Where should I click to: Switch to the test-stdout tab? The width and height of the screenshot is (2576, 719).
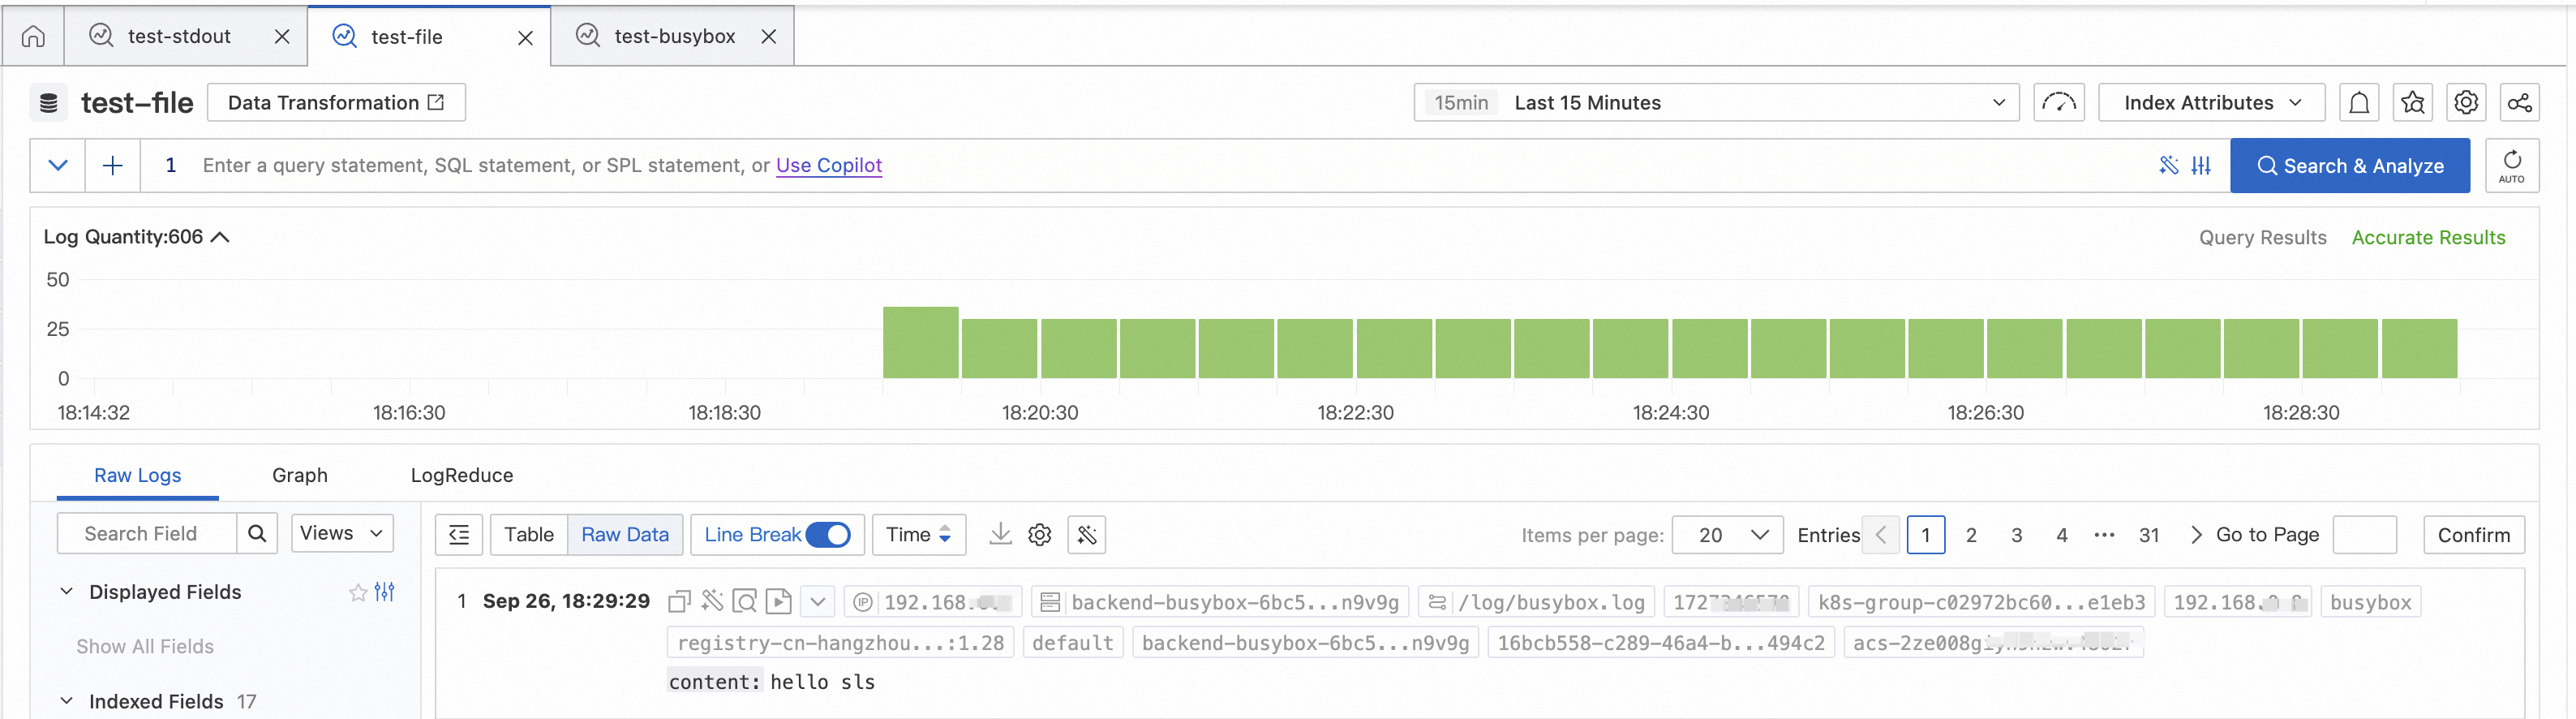tap(178, 37)
